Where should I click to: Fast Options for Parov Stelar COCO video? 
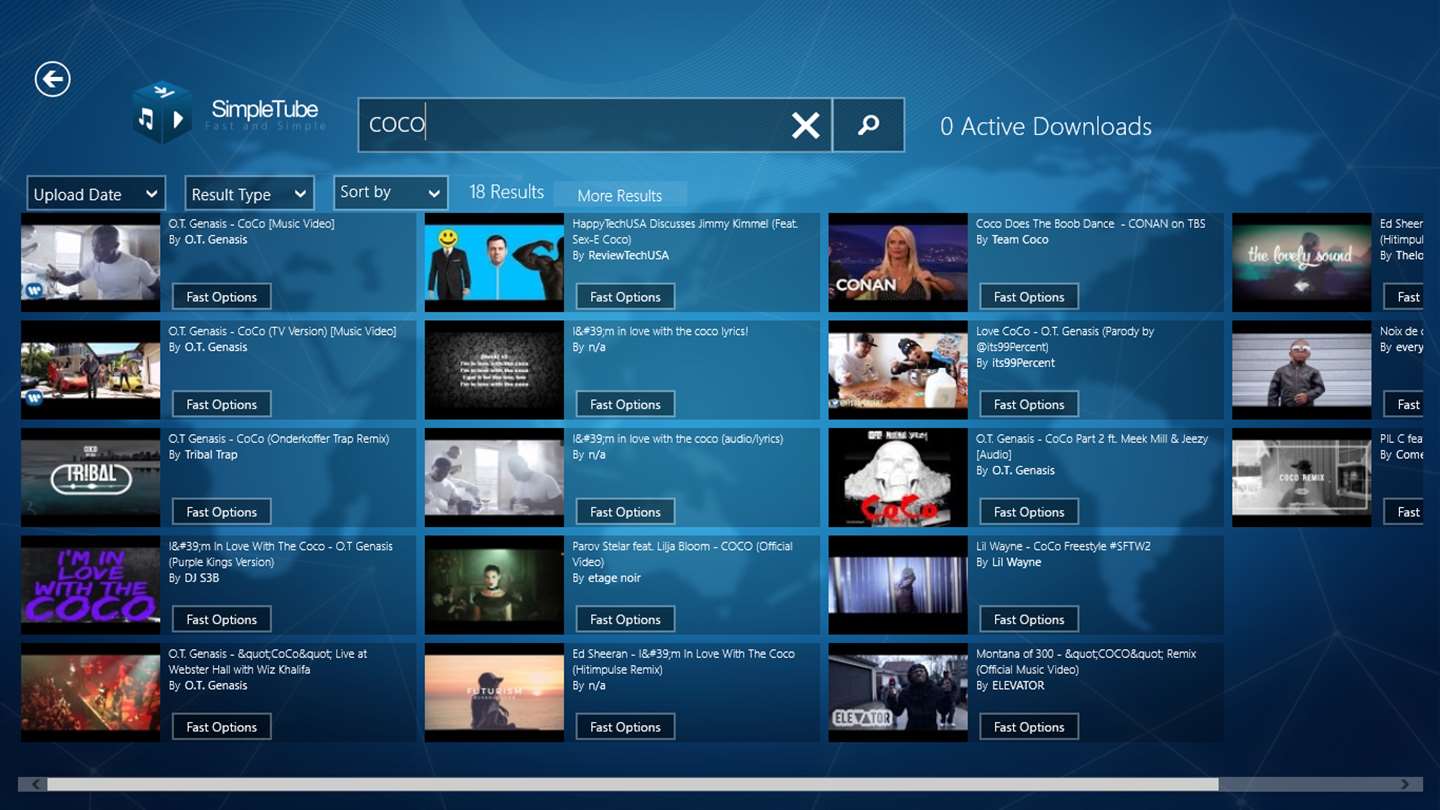pyautogui.click(x=625, y=619)
